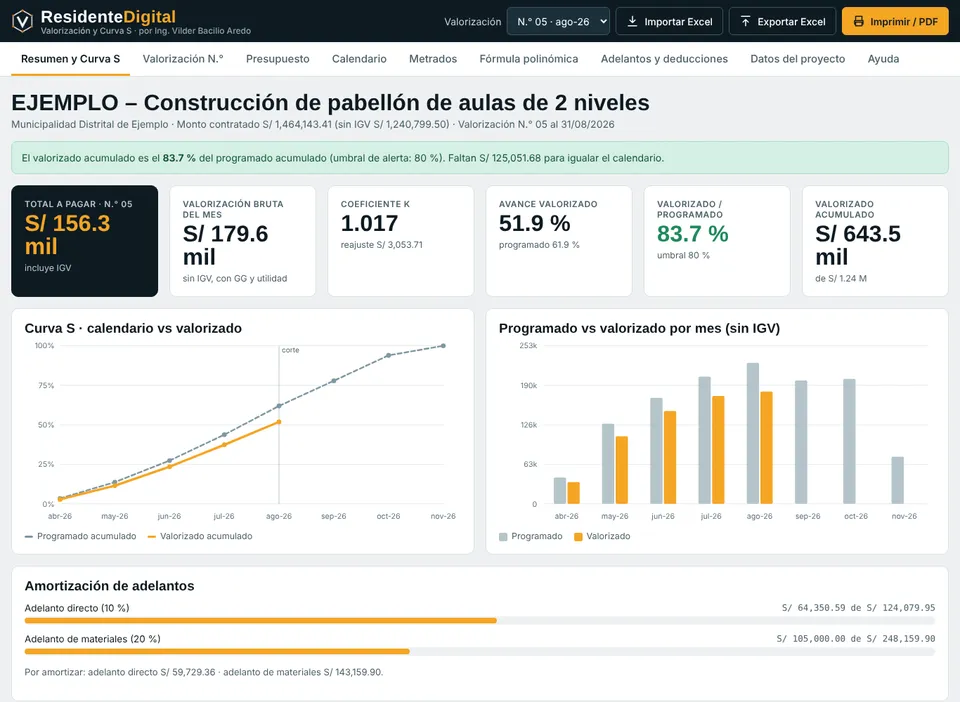Viewport: 960px width, 702px height.
Task: Click the amount S/ 64,350.59 de S/ 124,079.95
Action: click(x=858, y=608)
